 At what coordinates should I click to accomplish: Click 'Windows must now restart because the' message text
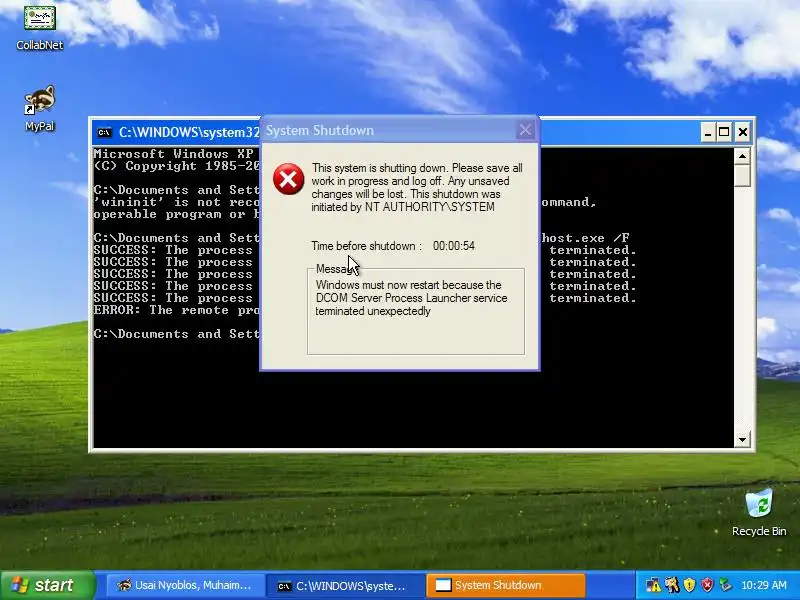[408, 285]
